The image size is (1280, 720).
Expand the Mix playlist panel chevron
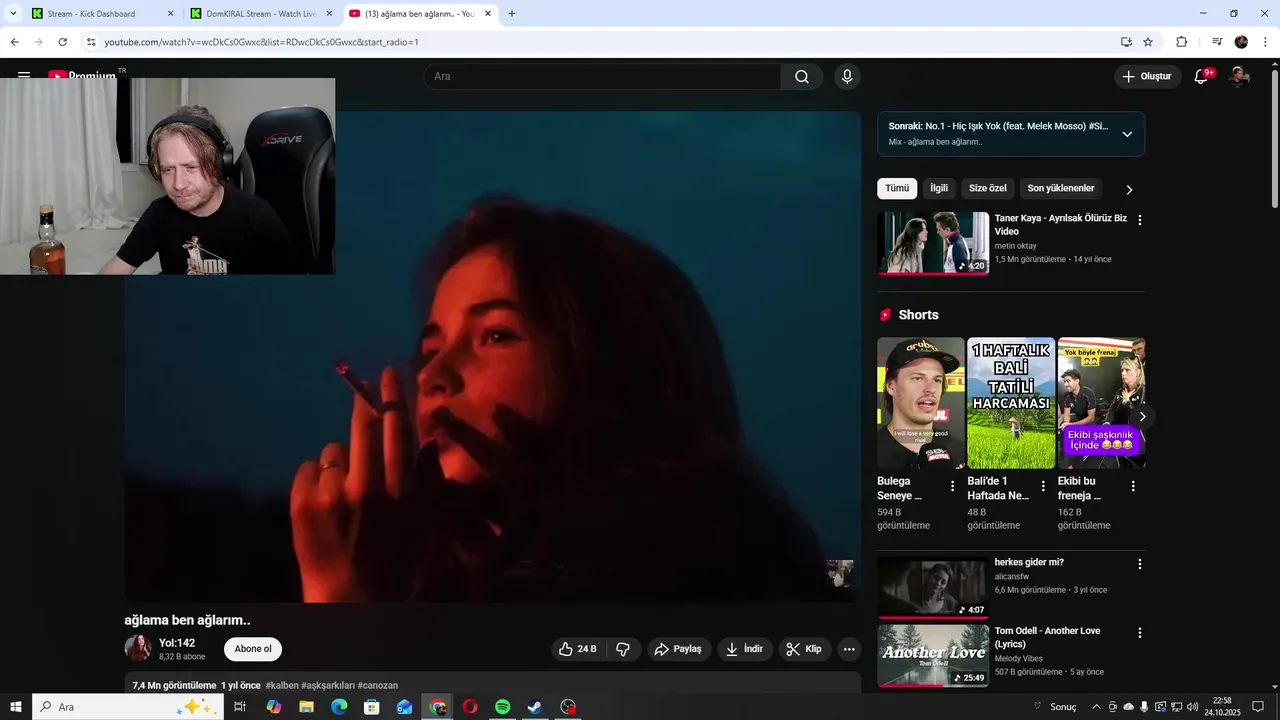coord(1127,134)
